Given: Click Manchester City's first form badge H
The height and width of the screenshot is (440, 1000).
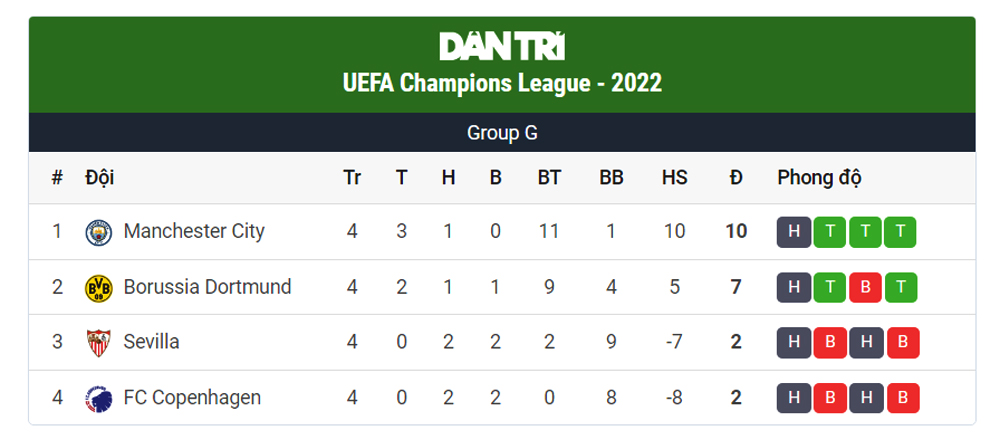Looking at the screenshot, I should pyautogui.click(x=794, y=232).
